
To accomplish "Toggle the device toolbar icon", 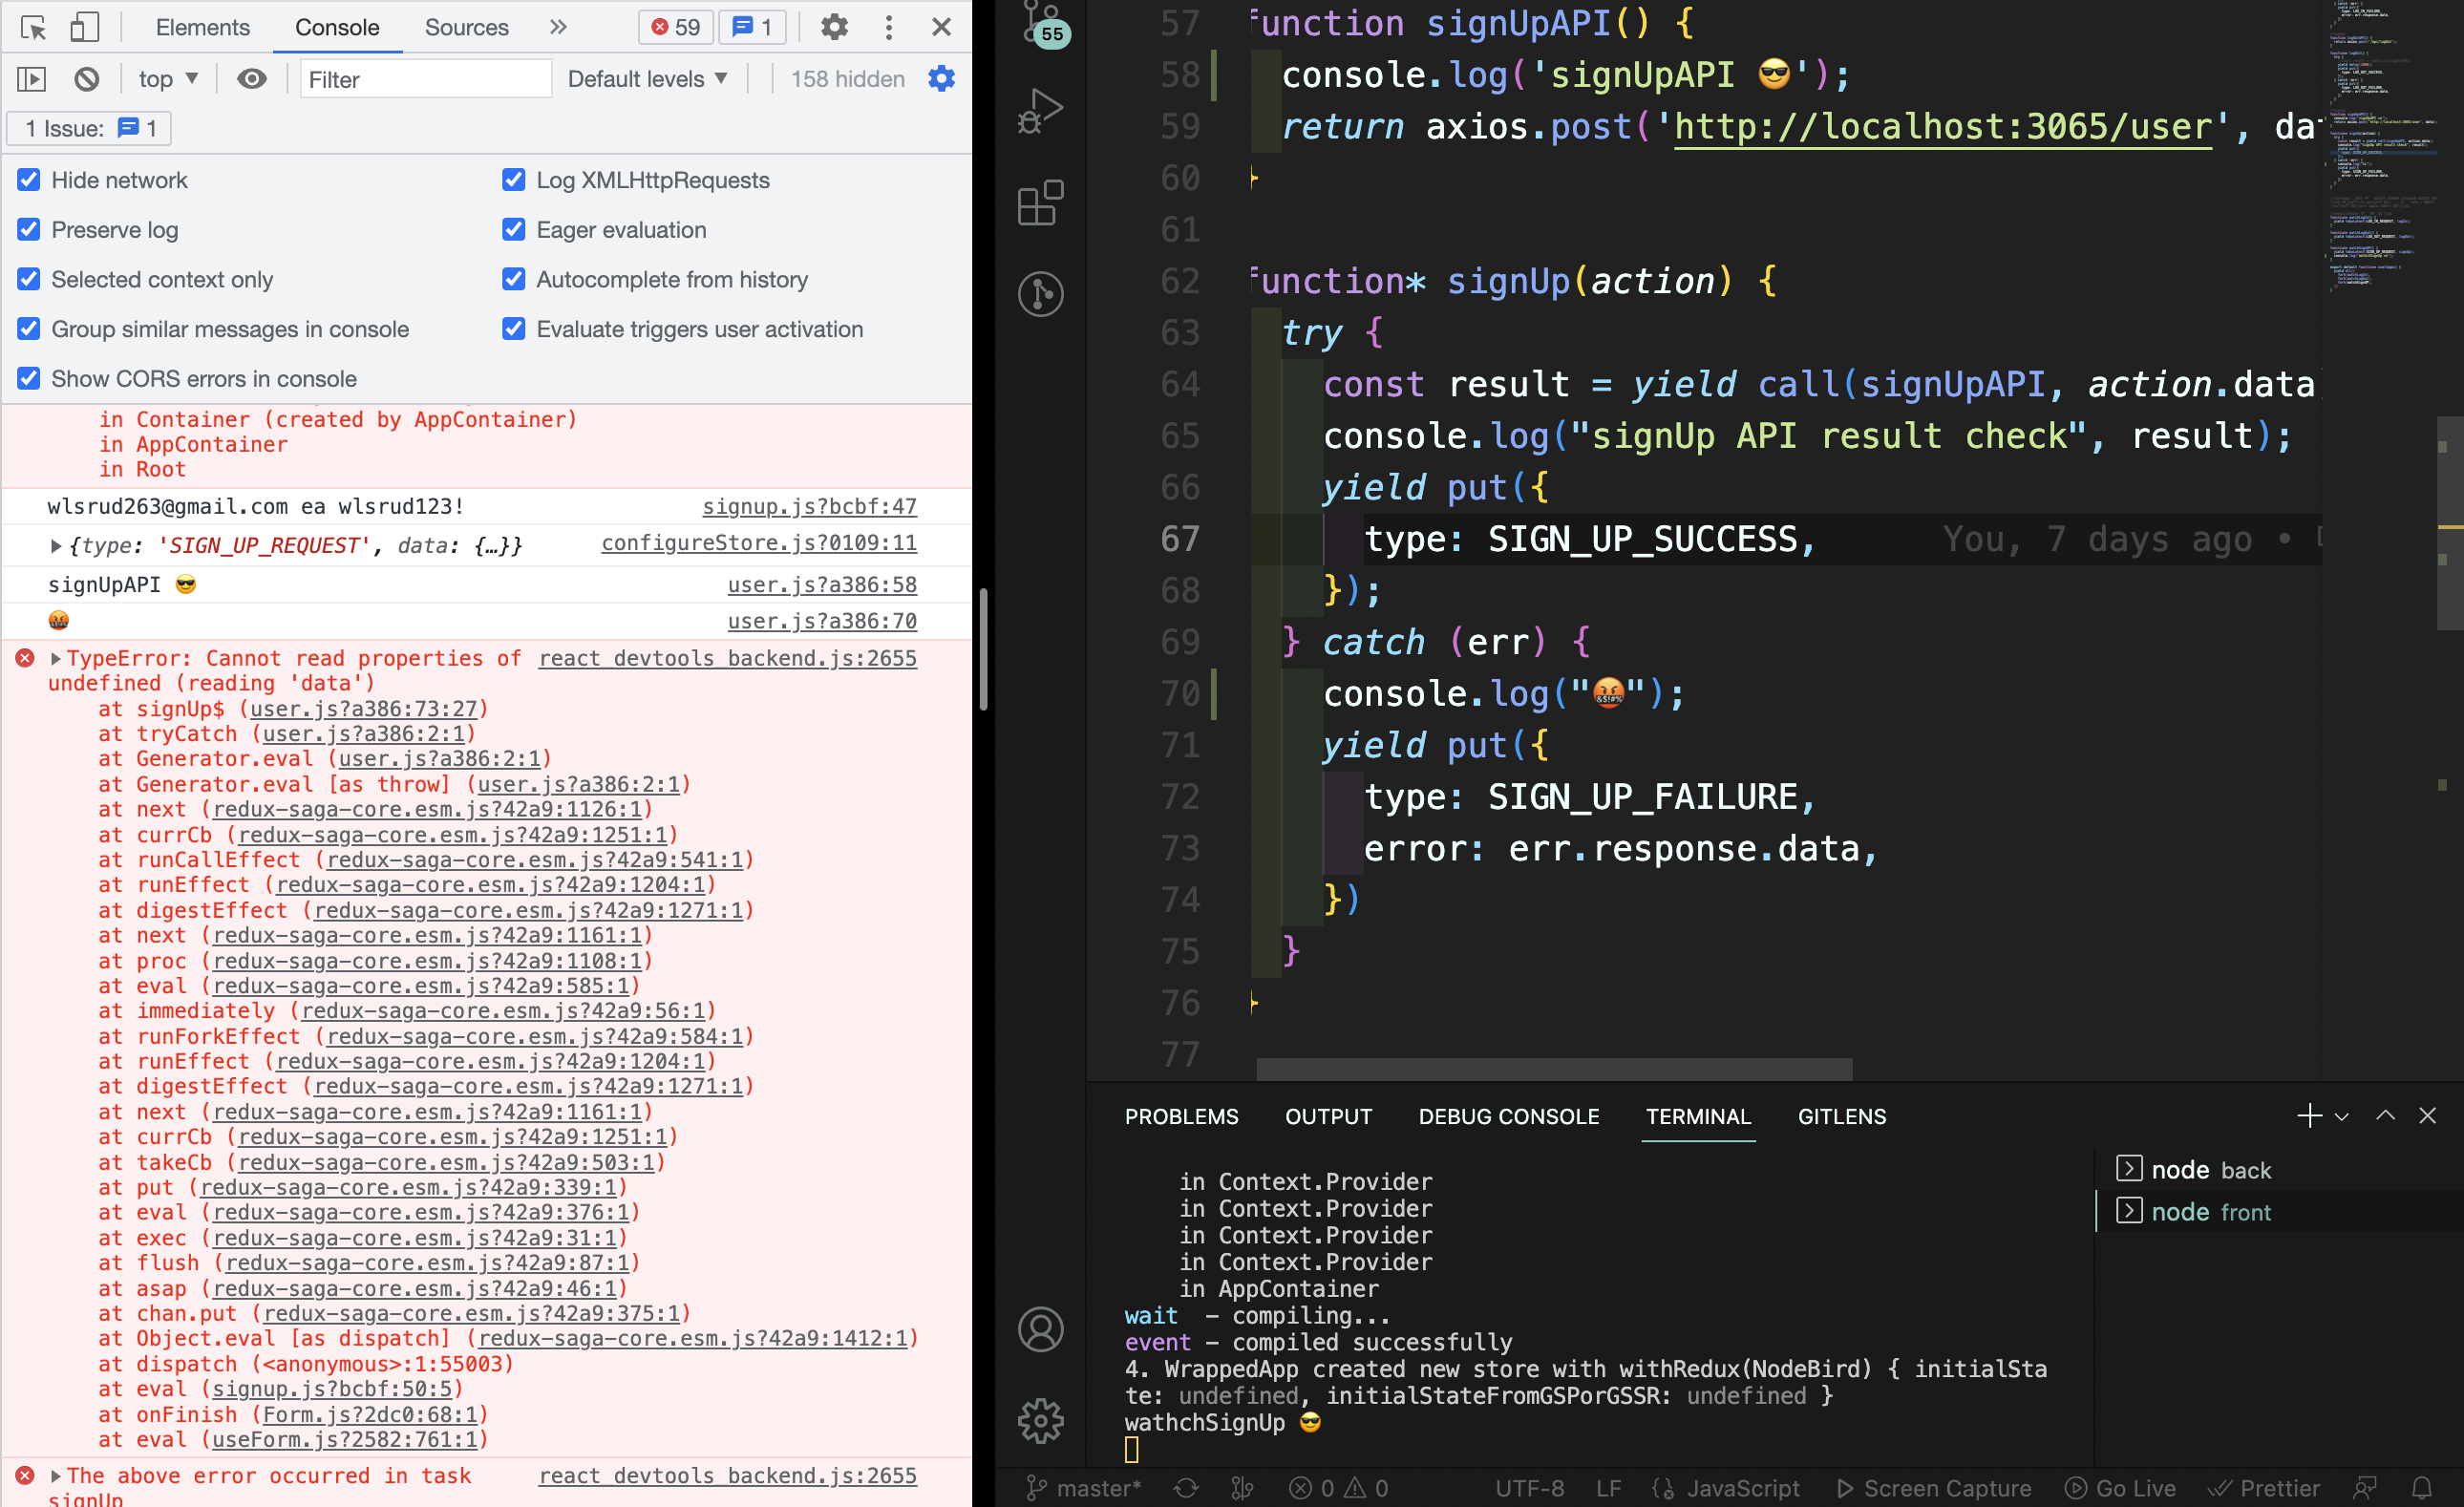I will click(85, 27).
